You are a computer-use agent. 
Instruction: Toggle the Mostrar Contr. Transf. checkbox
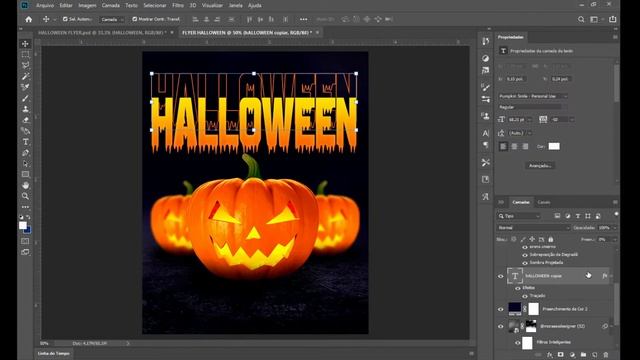(135, 19)
